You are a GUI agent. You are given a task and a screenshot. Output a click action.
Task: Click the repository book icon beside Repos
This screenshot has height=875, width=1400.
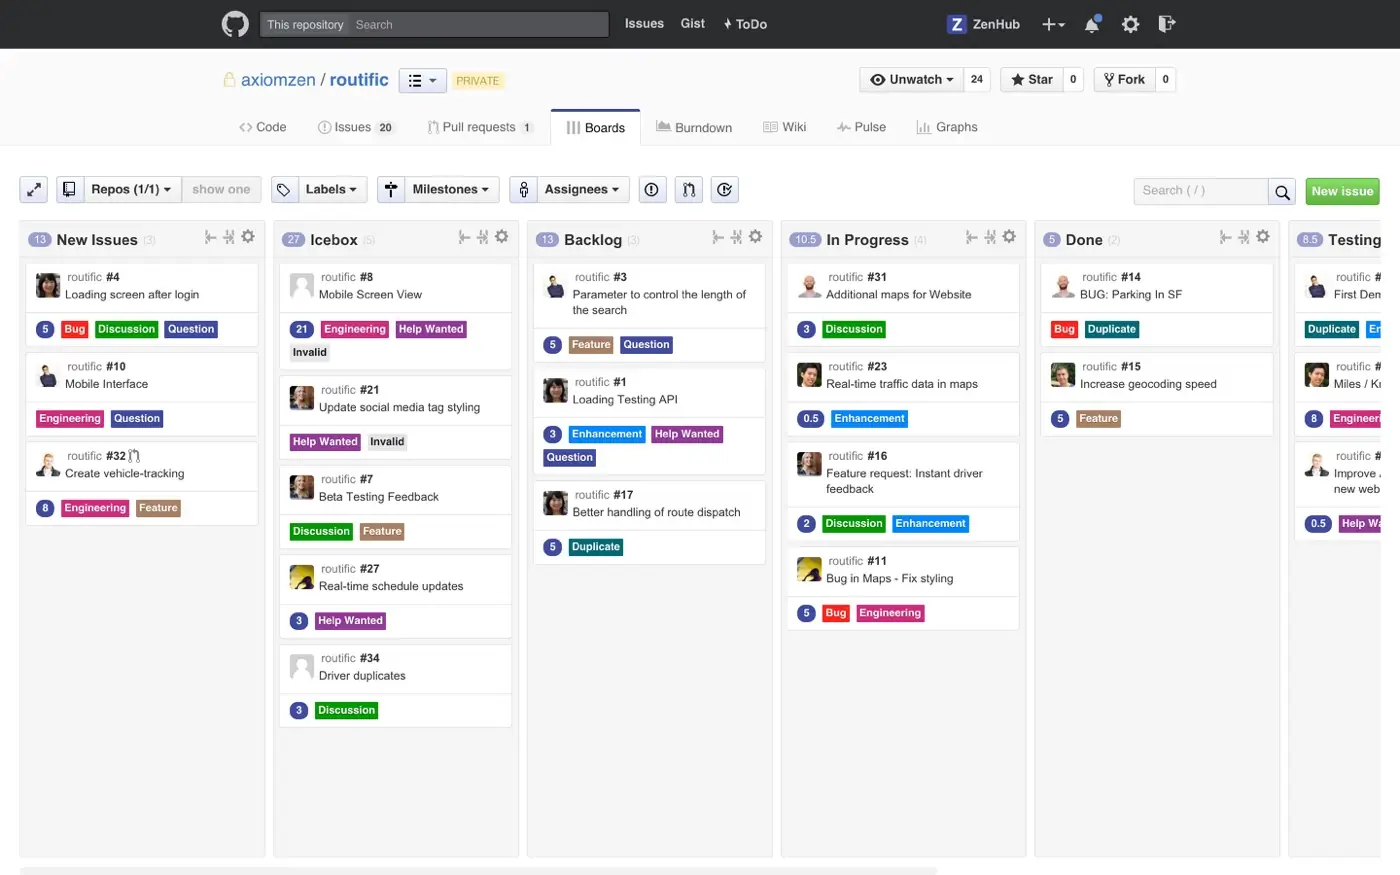pos(70,189)
